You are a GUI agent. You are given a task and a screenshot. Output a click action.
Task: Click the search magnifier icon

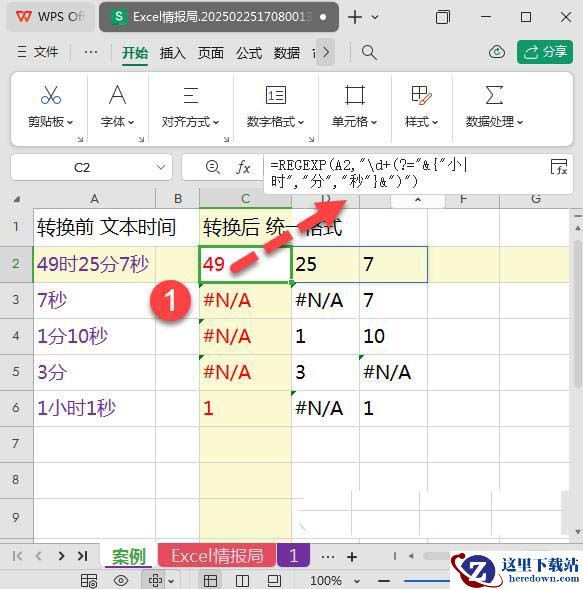click(369, 52)
